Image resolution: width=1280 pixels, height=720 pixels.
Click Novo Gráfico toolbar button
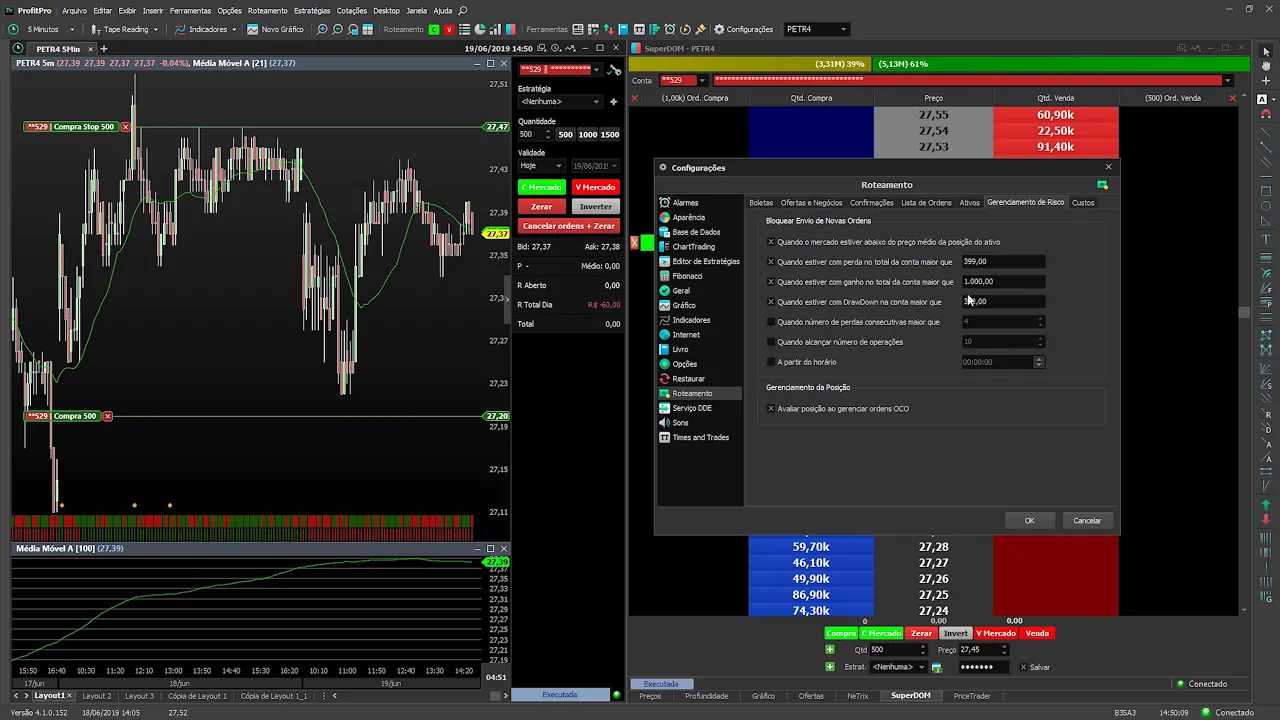click(x=275, y=29)
